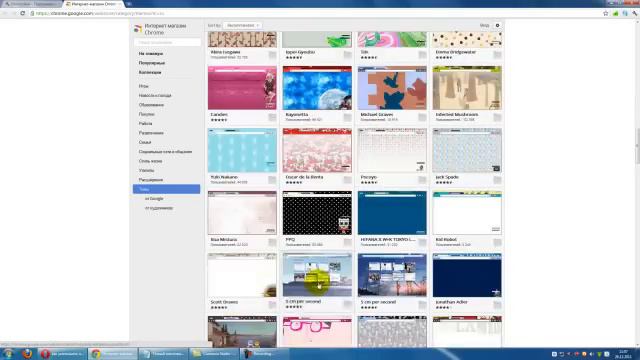Viewport: 640px width, 360px height.
Task: Open Chrome's wrench menu
Action: (635, 13)
